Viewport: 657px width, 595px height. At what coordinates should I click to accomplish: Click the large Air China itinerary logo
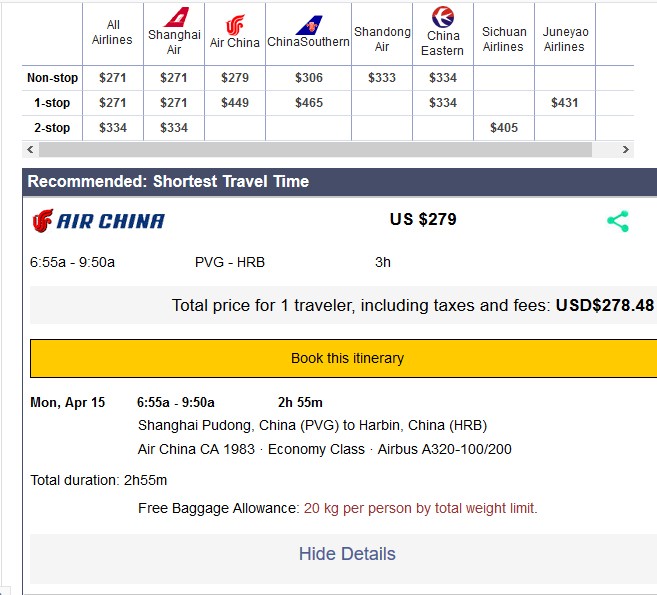point(98,221)
